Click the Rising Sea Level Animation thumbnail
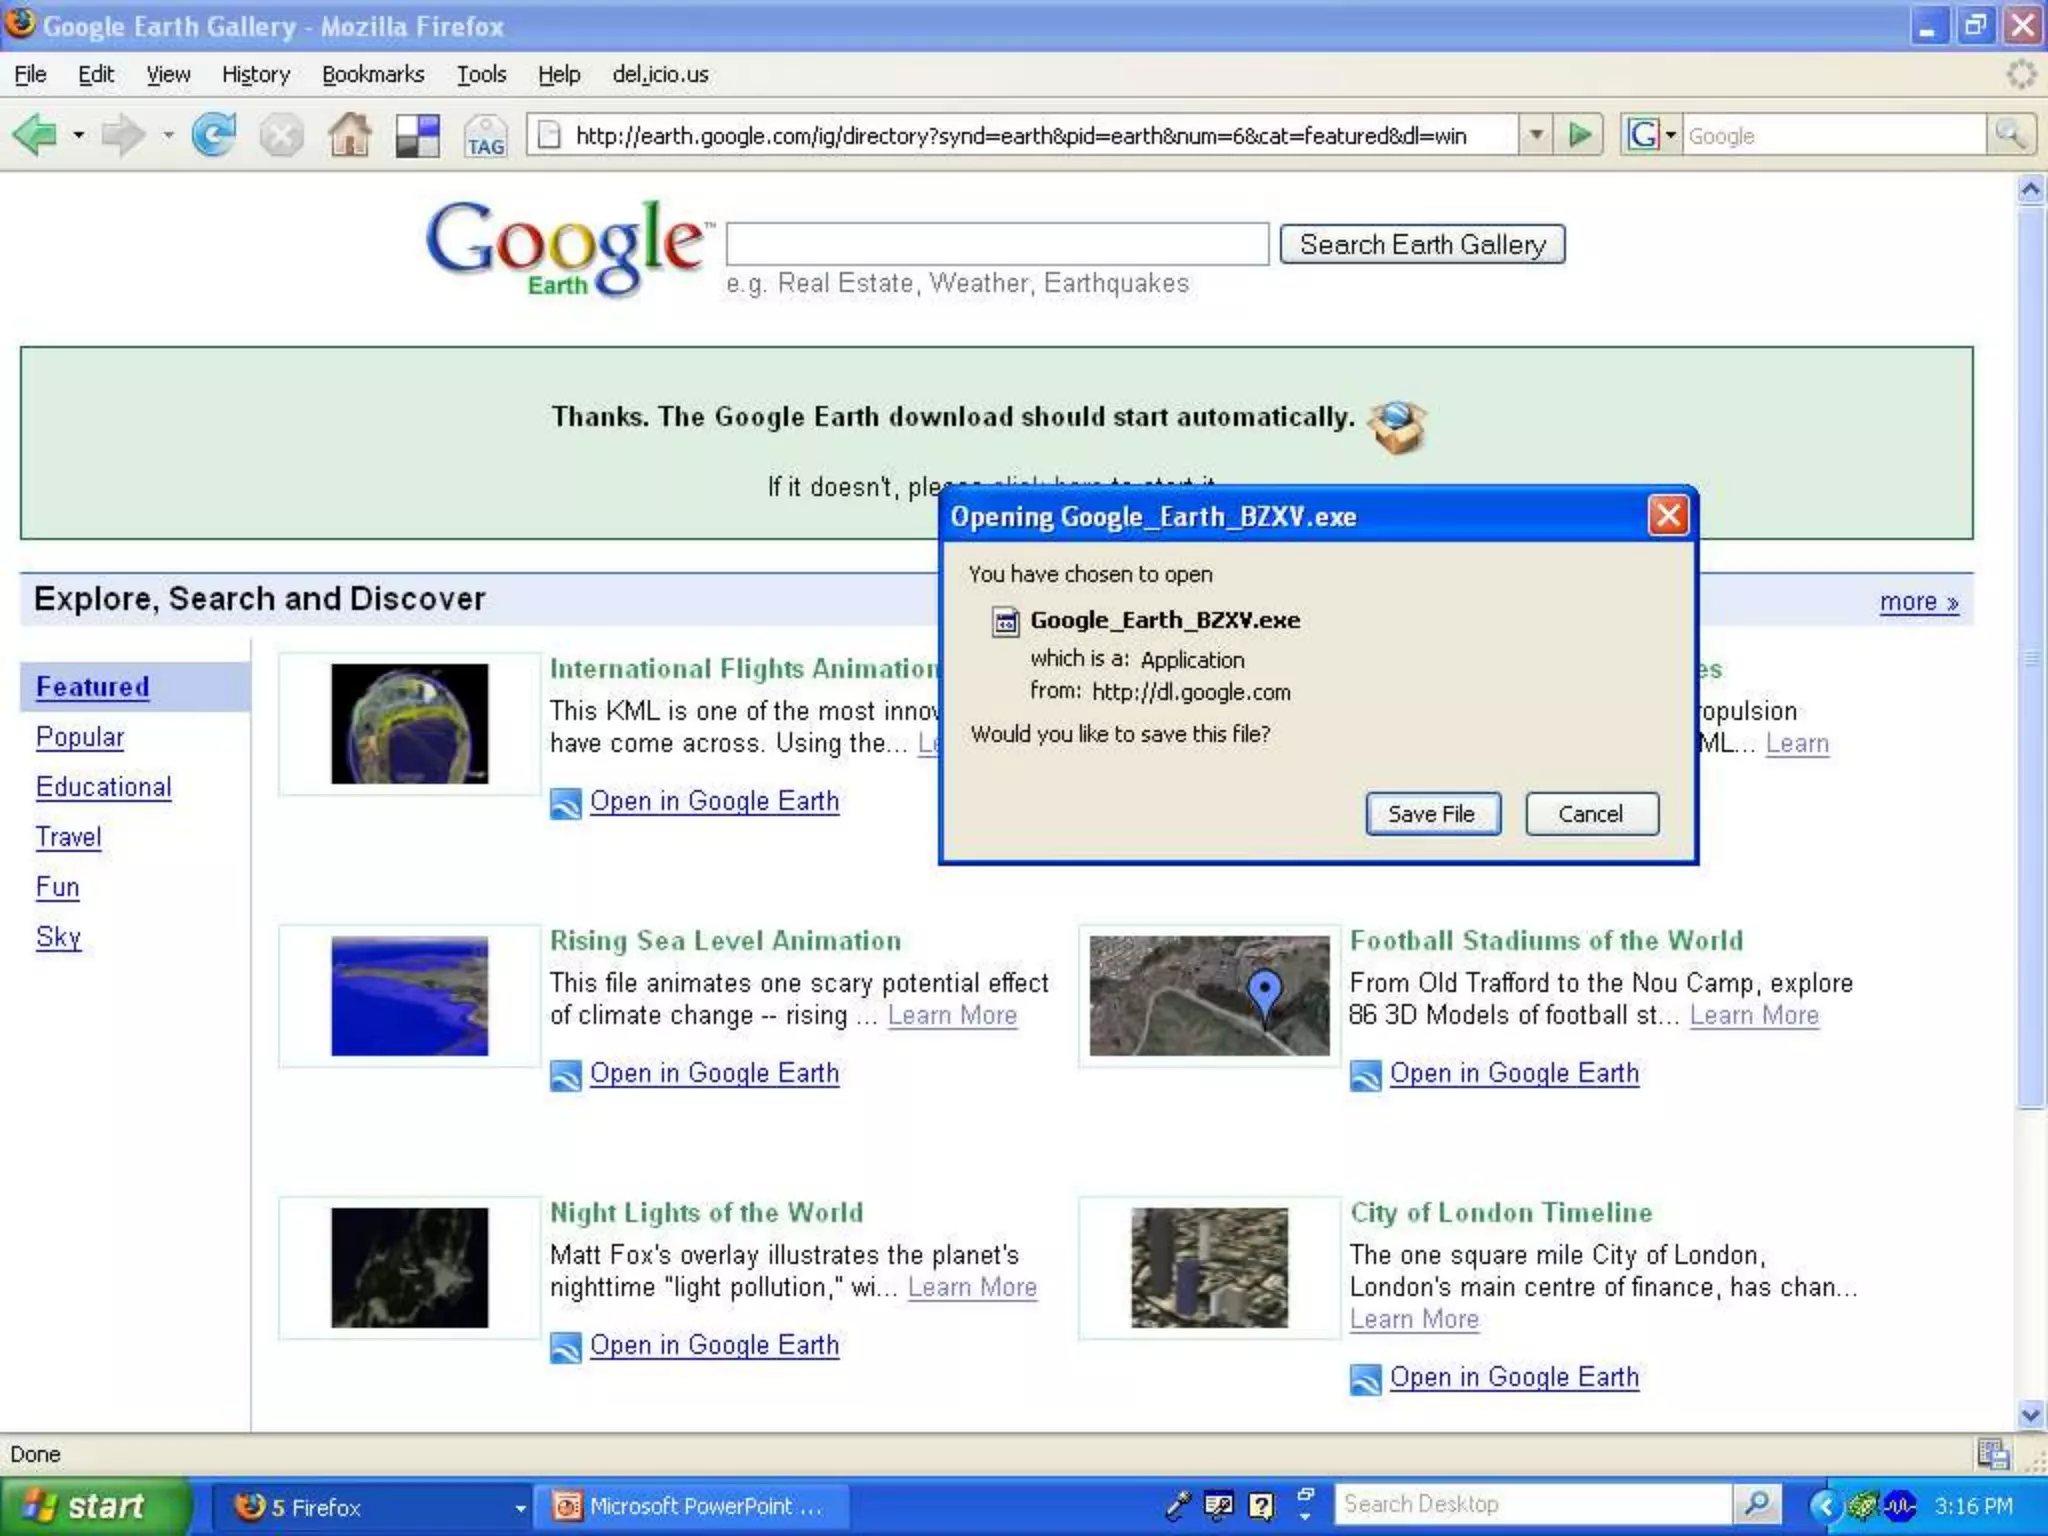The height and width of the screenshot is (1536, 2048). click(410, 996)
